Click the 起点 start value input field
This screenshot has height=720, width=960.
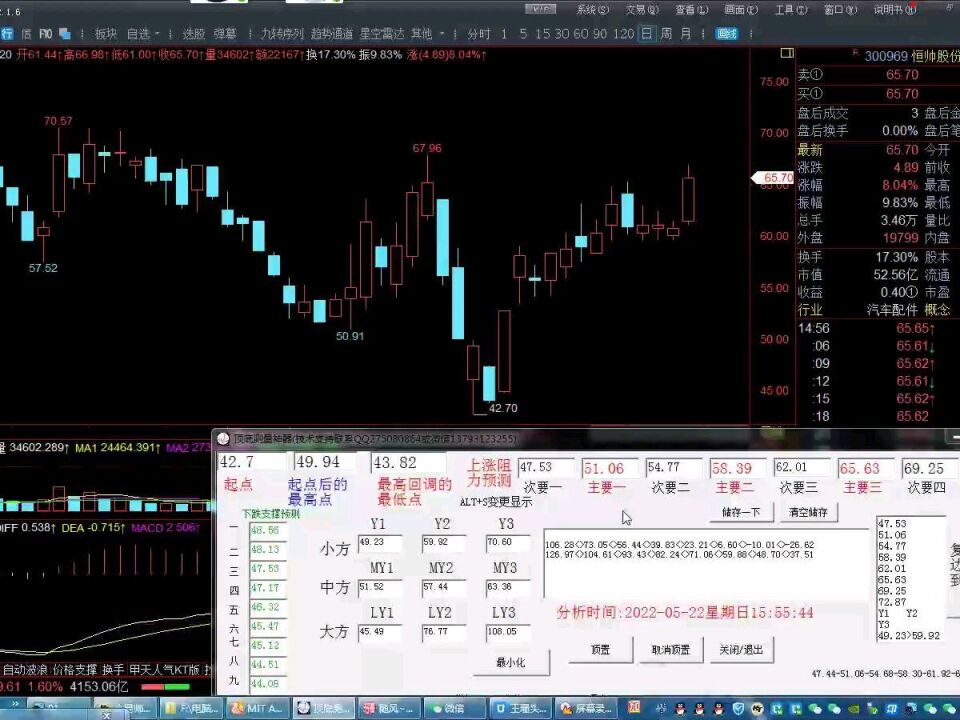250,461
